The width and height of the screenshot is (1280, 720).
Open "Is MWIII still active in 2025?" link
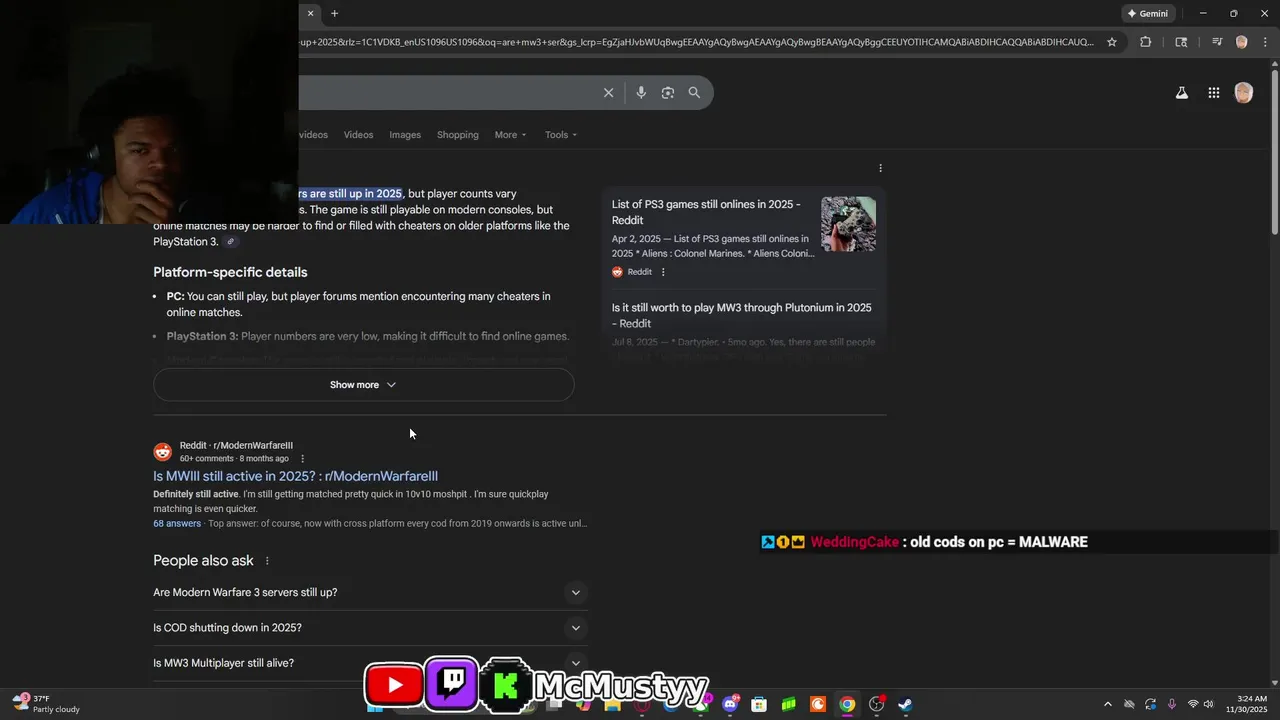(x=295, y=476)
